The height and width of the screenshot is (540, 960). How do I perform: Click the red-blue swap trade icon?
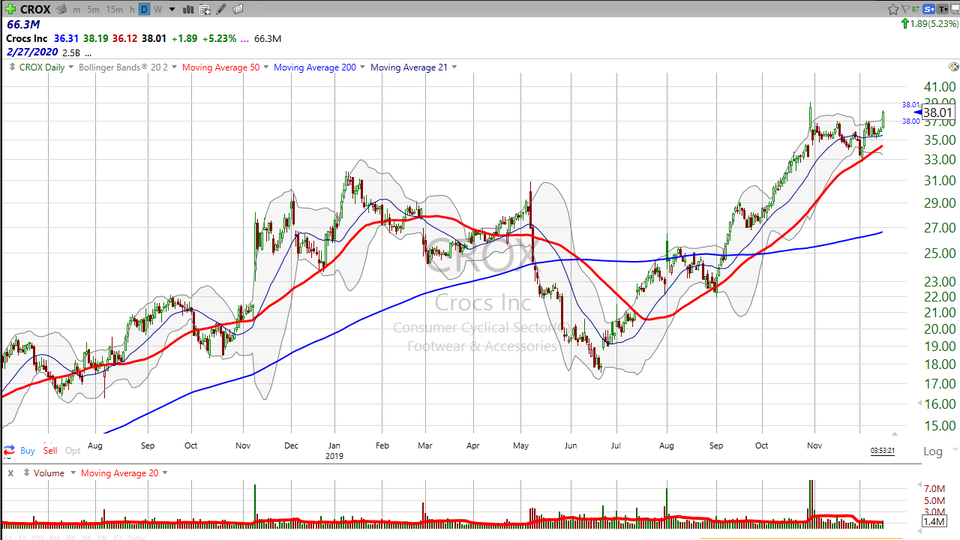(x=9, y=451)
